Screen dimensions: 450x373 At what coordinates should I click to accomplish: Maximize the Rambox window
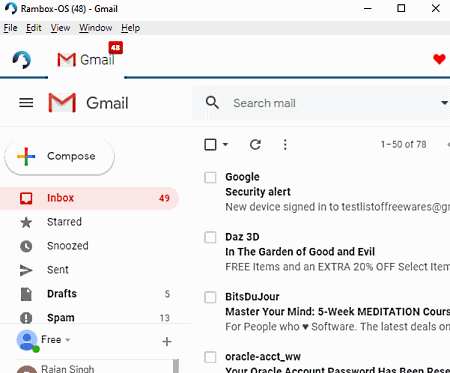(x=401, y=8)
